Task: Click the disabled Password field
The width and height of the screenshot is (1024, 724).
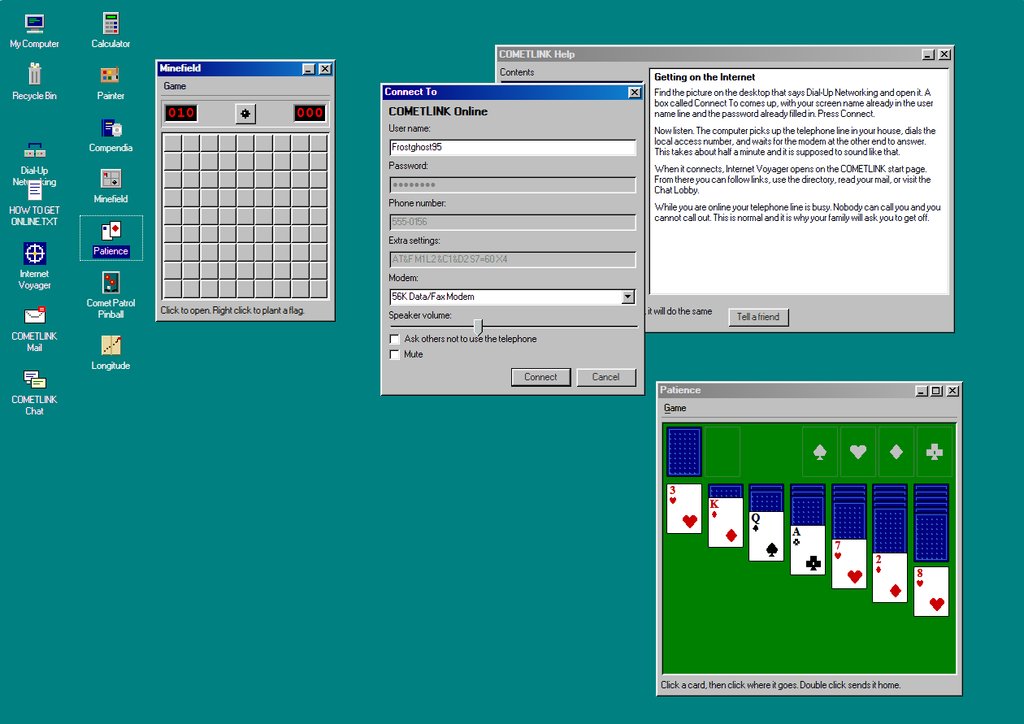Action: click(x=512, y=185)
